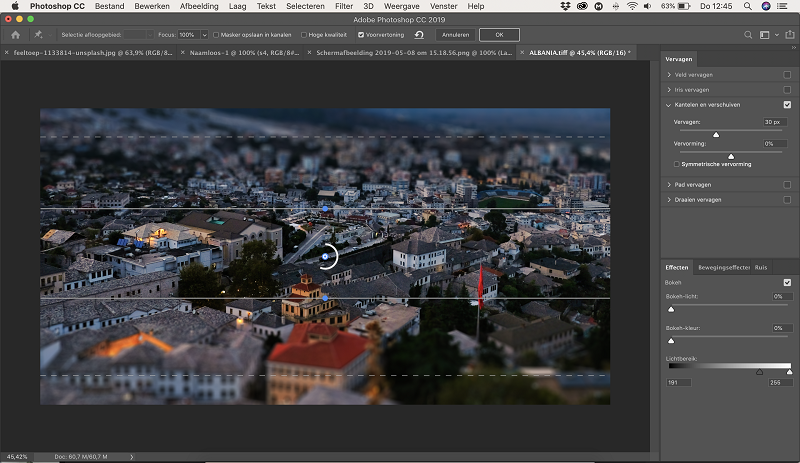The width and height of the screenshot is (800, 463).
Task: Open macOS Spotlight search icon
Action: (747, 6)
